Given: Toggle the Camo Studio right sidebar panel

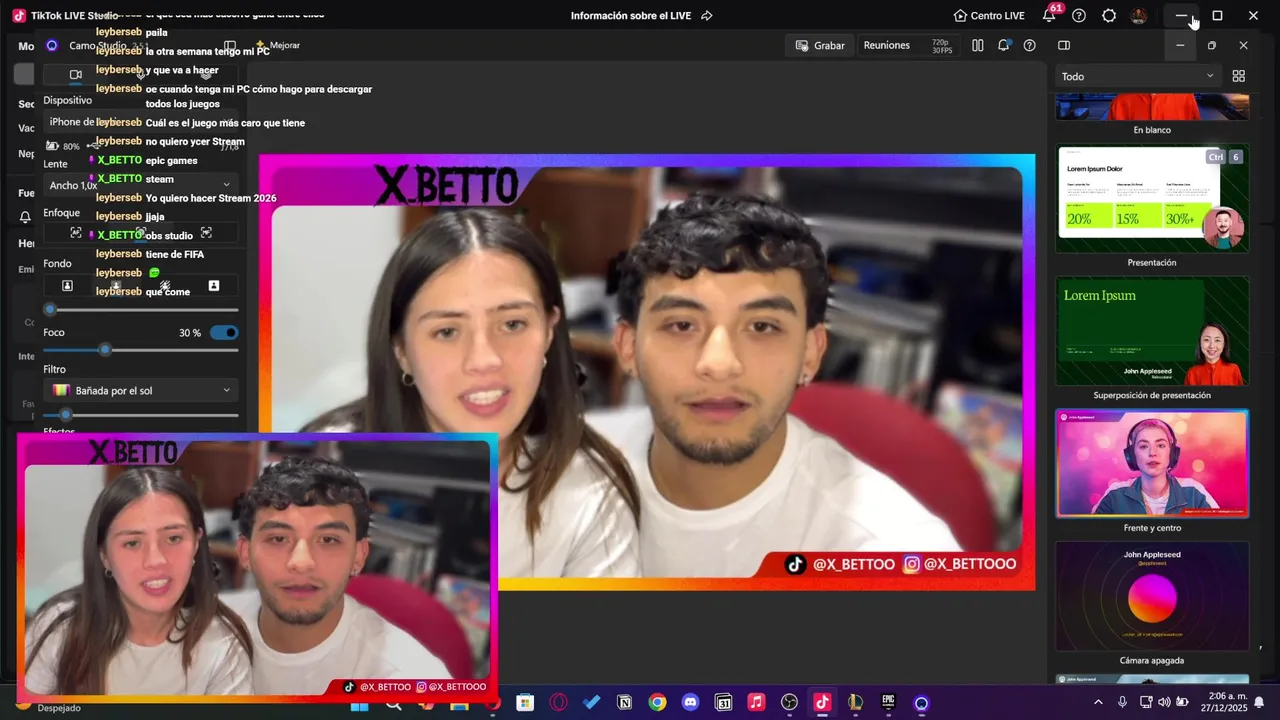Looking at the screenshot, I should (x=1064, y=45).
